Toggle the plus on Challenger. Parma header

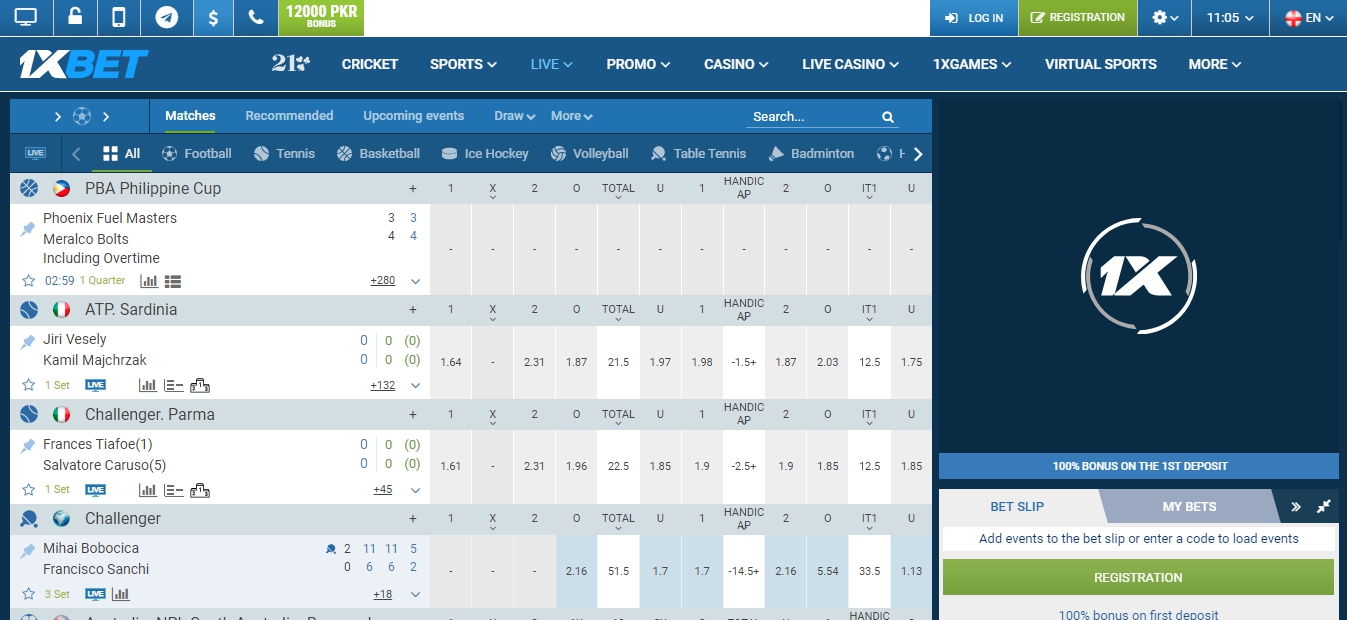click(412, 414)
